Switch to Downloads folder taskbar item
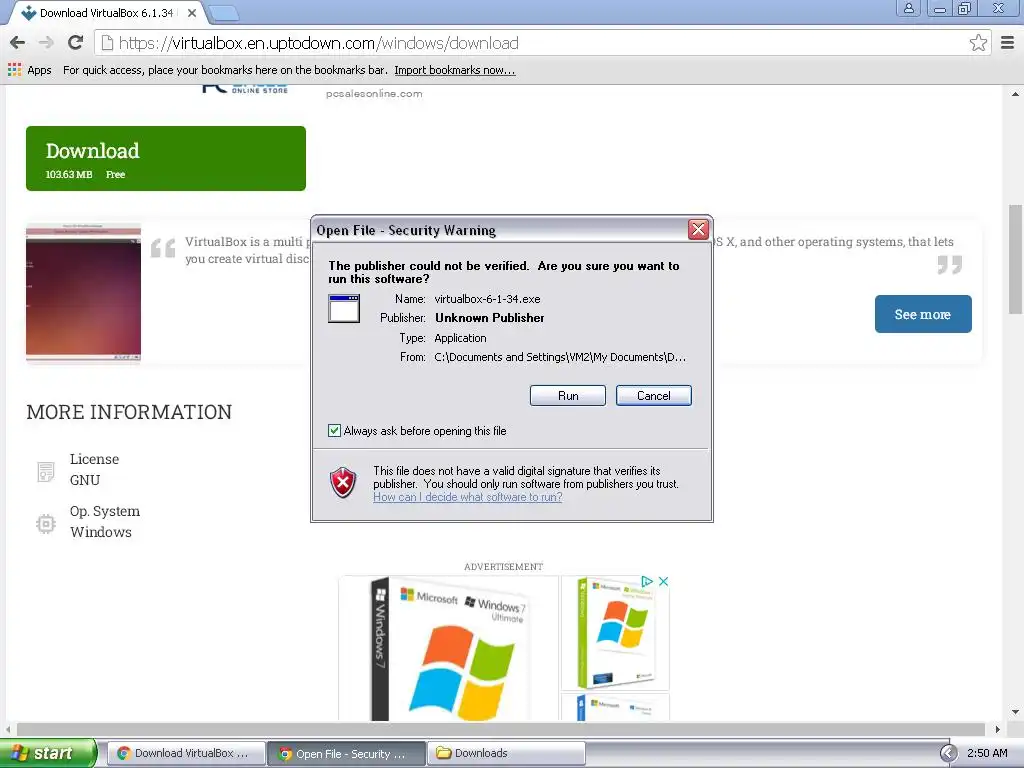This screenshot has width=1024, height=768. pos(506,753)
